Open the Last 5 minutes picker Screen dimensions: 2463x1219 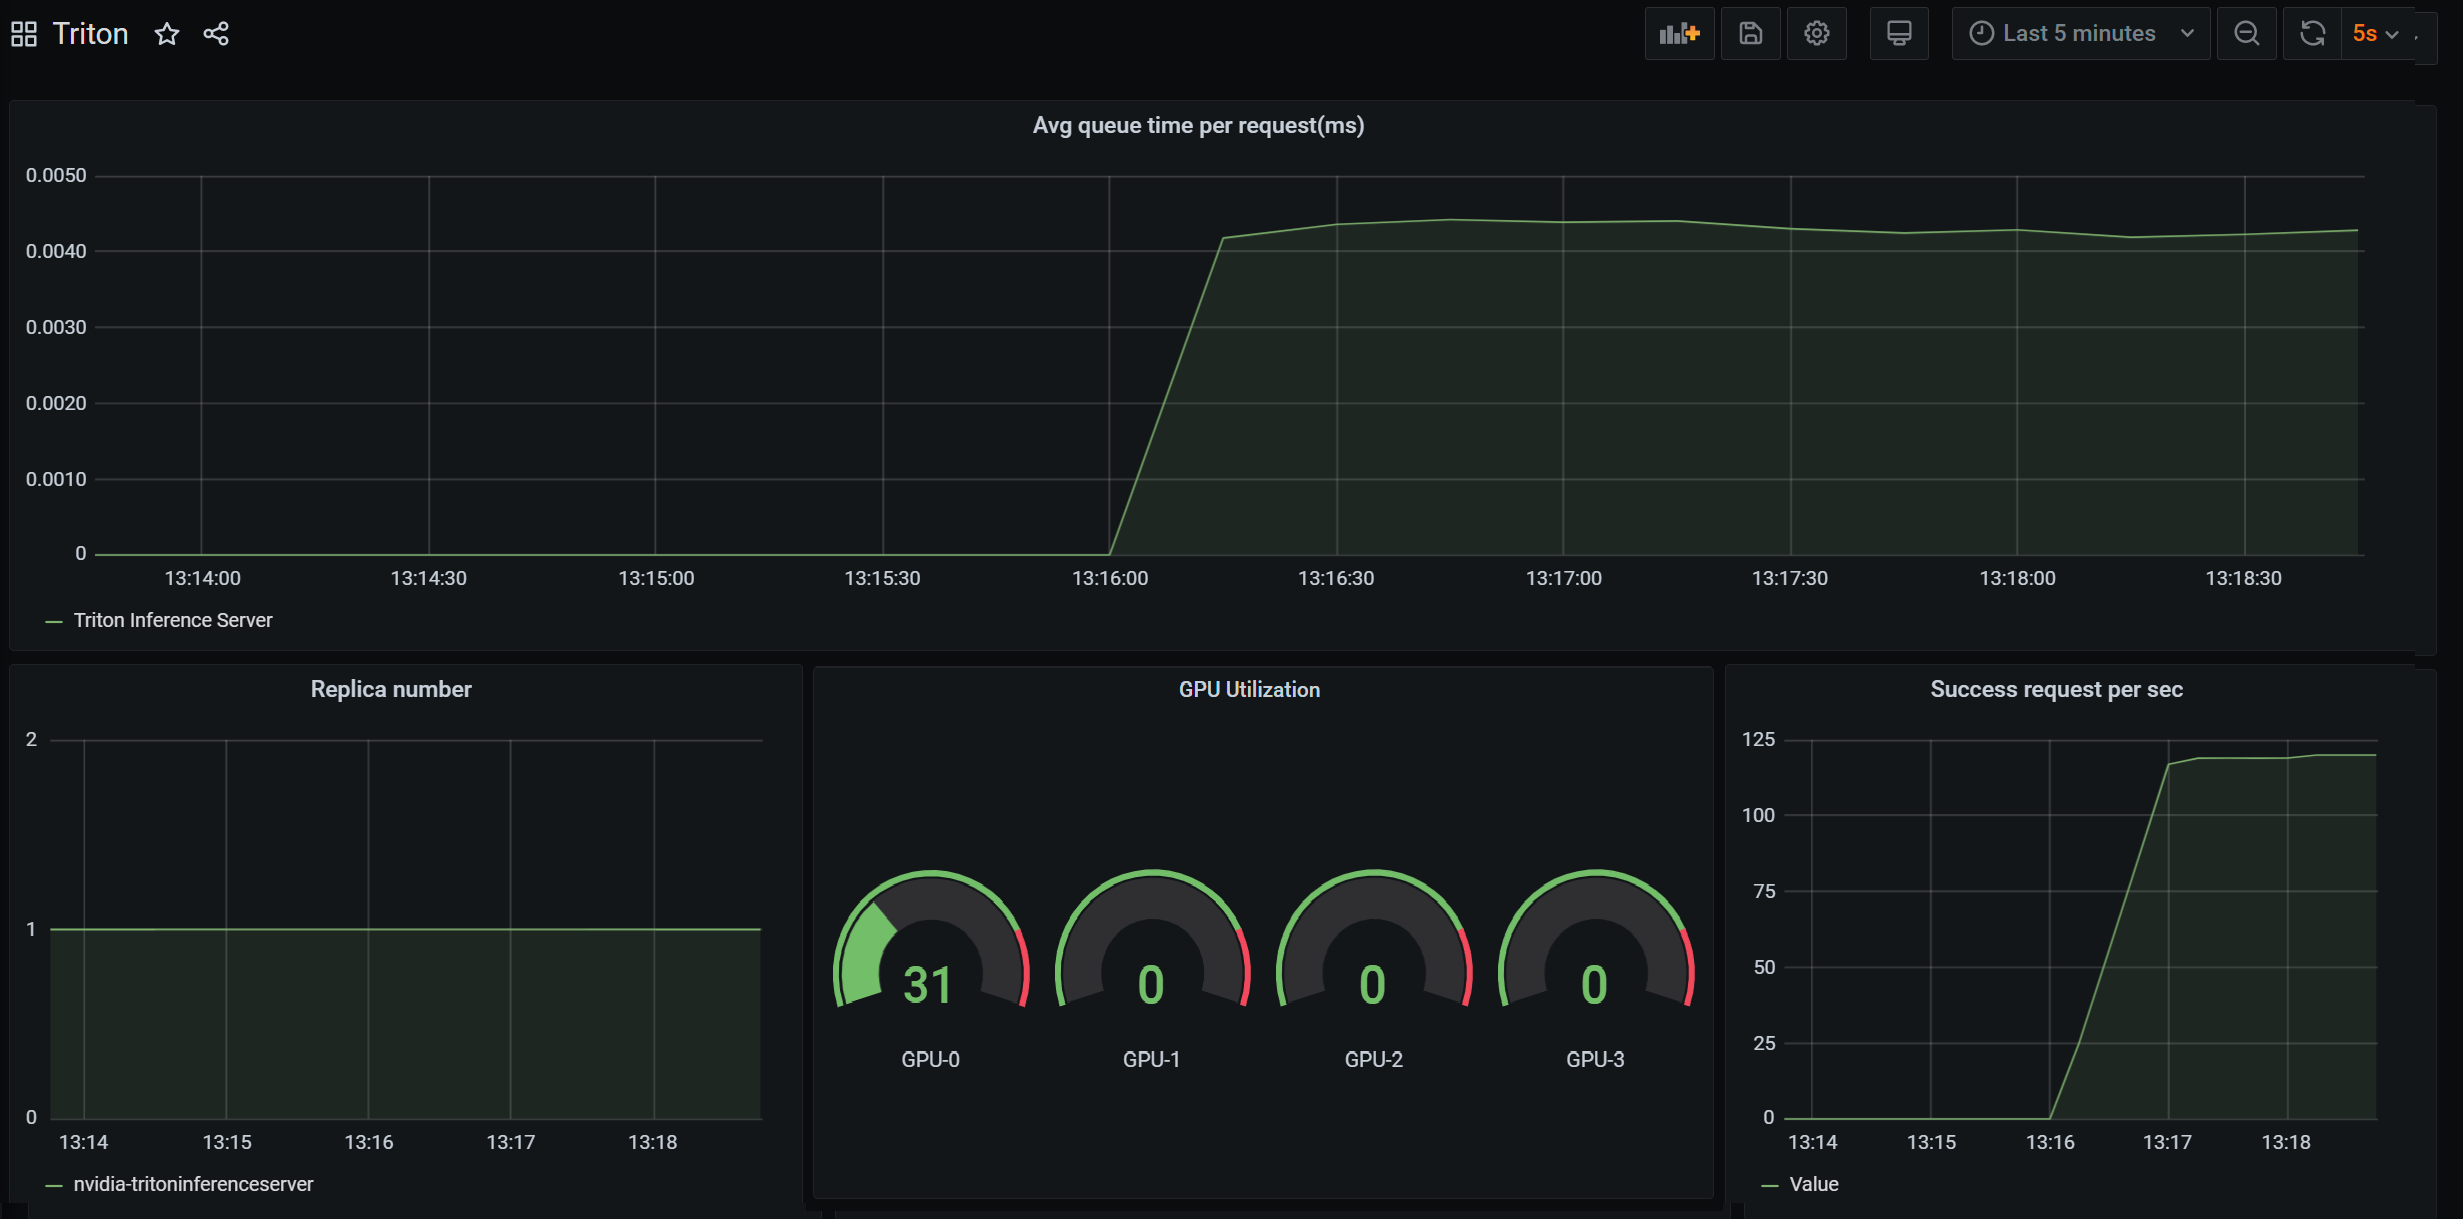2080,34
